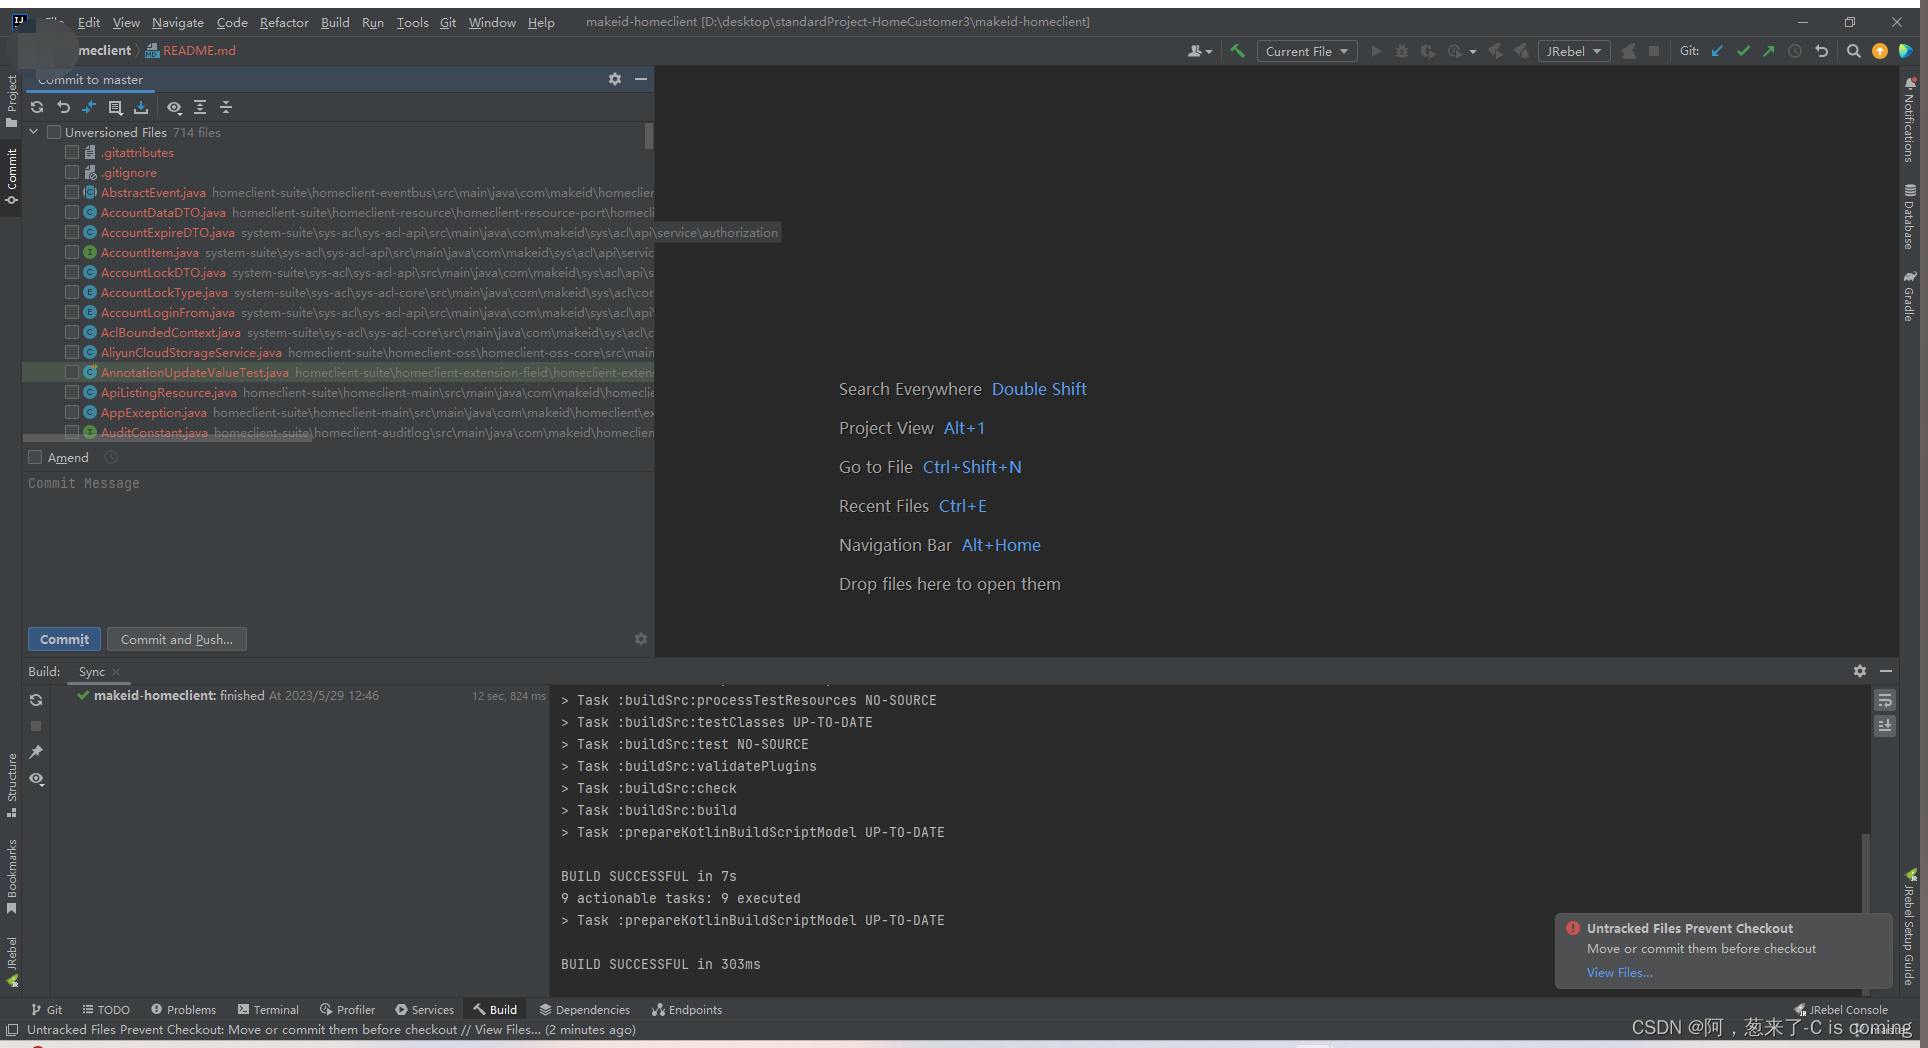Switch to the Problems tool tab
The width and height of the screenshot is (1928, 1048).
183,1009
